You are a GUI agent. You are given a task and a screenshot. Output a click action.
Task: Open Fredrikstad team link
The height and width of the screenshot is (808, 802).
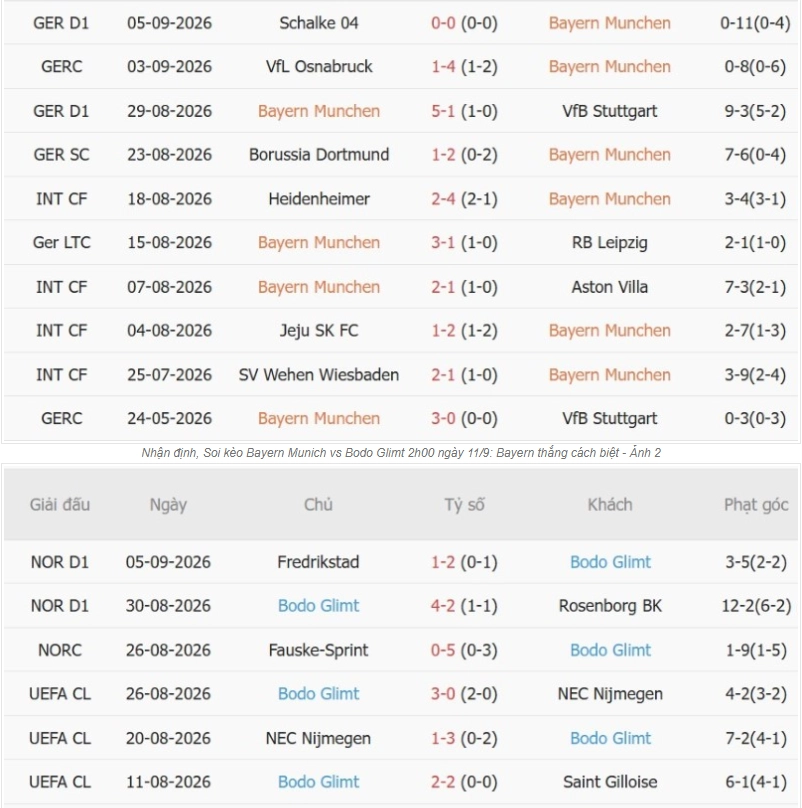tap(318, 562)
